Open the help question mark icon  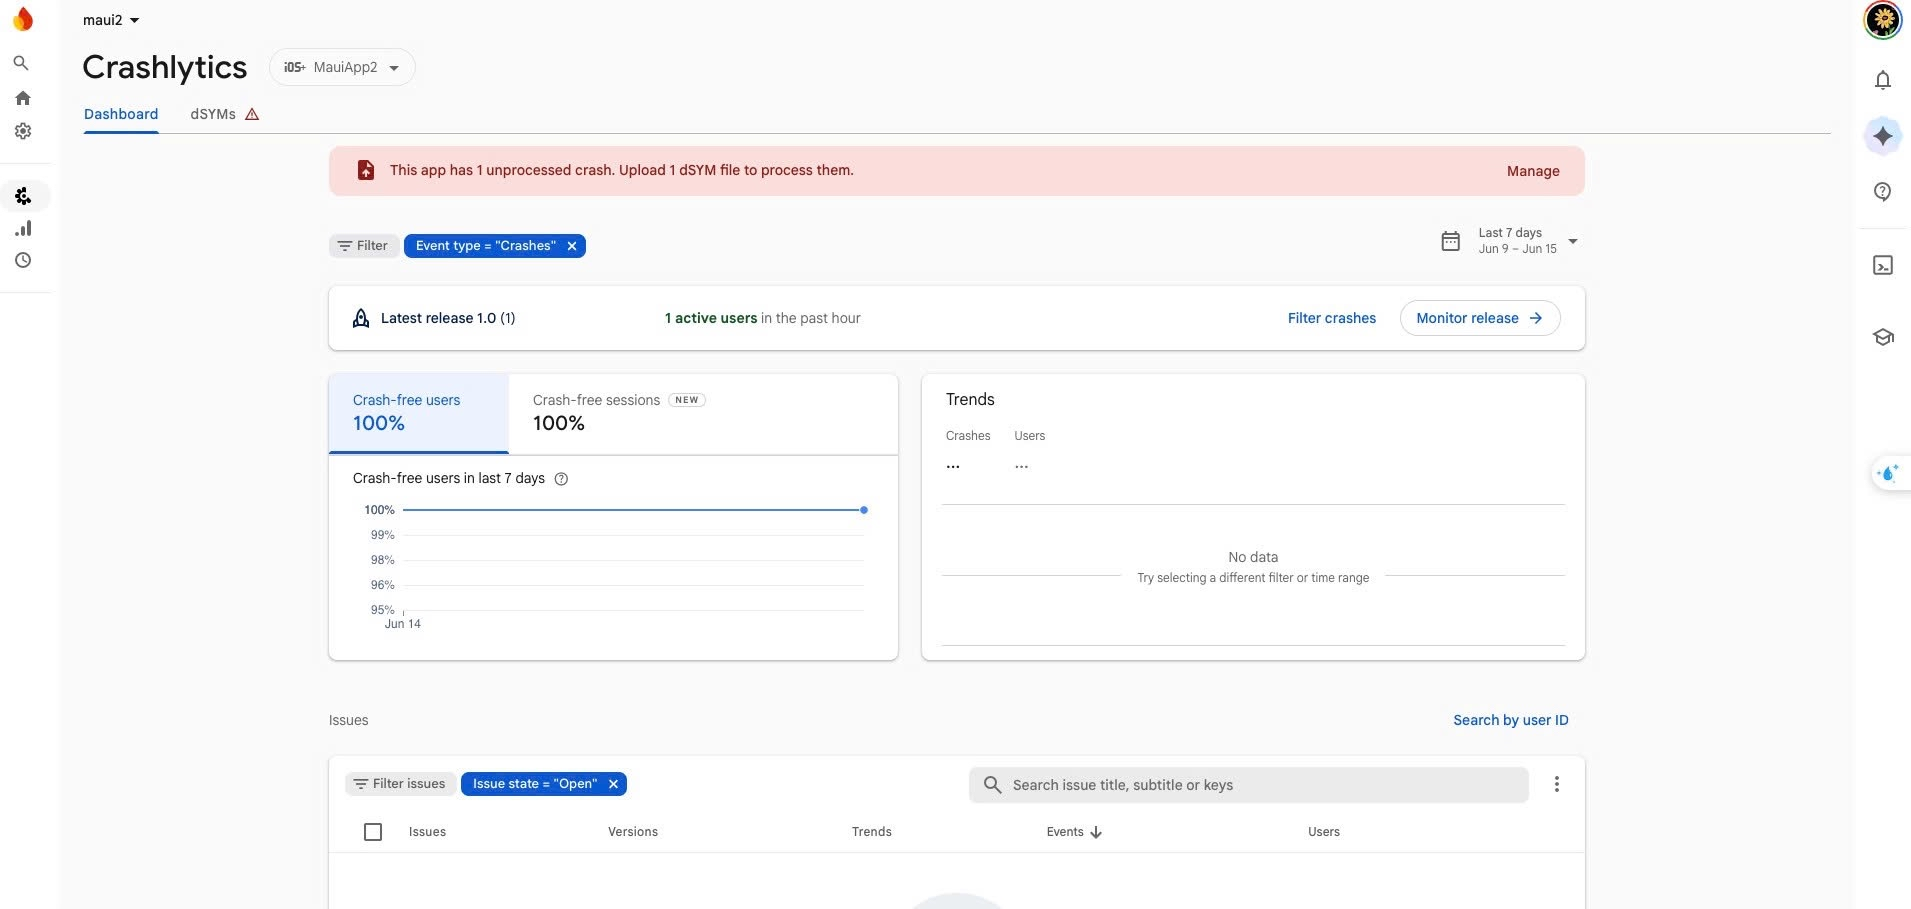(1883, 192)
